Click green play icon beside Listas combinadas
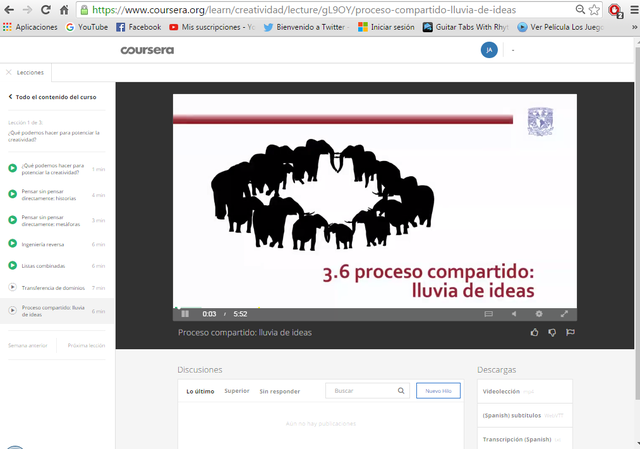640x449 pixels. [x=13, y=265]
